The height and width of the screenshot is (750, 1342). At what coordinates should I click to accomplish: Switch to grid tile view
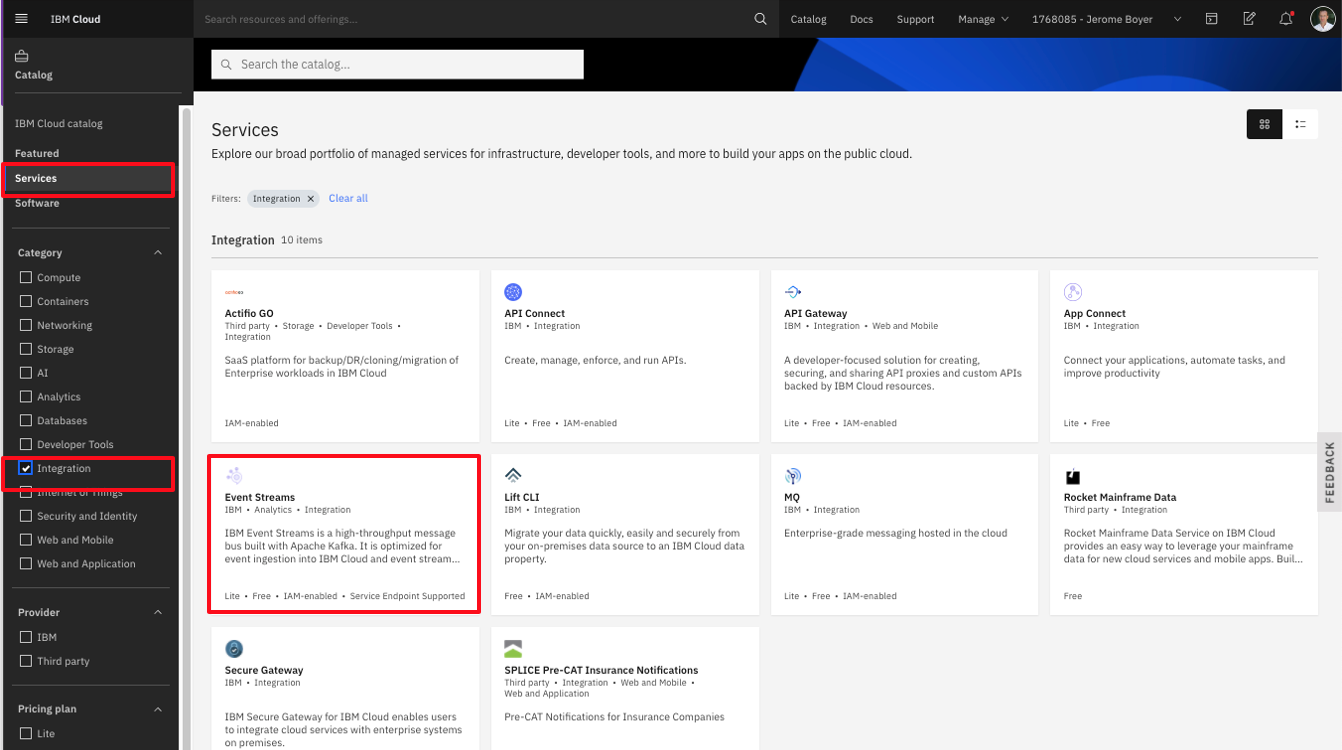[x=1264, y=124]
